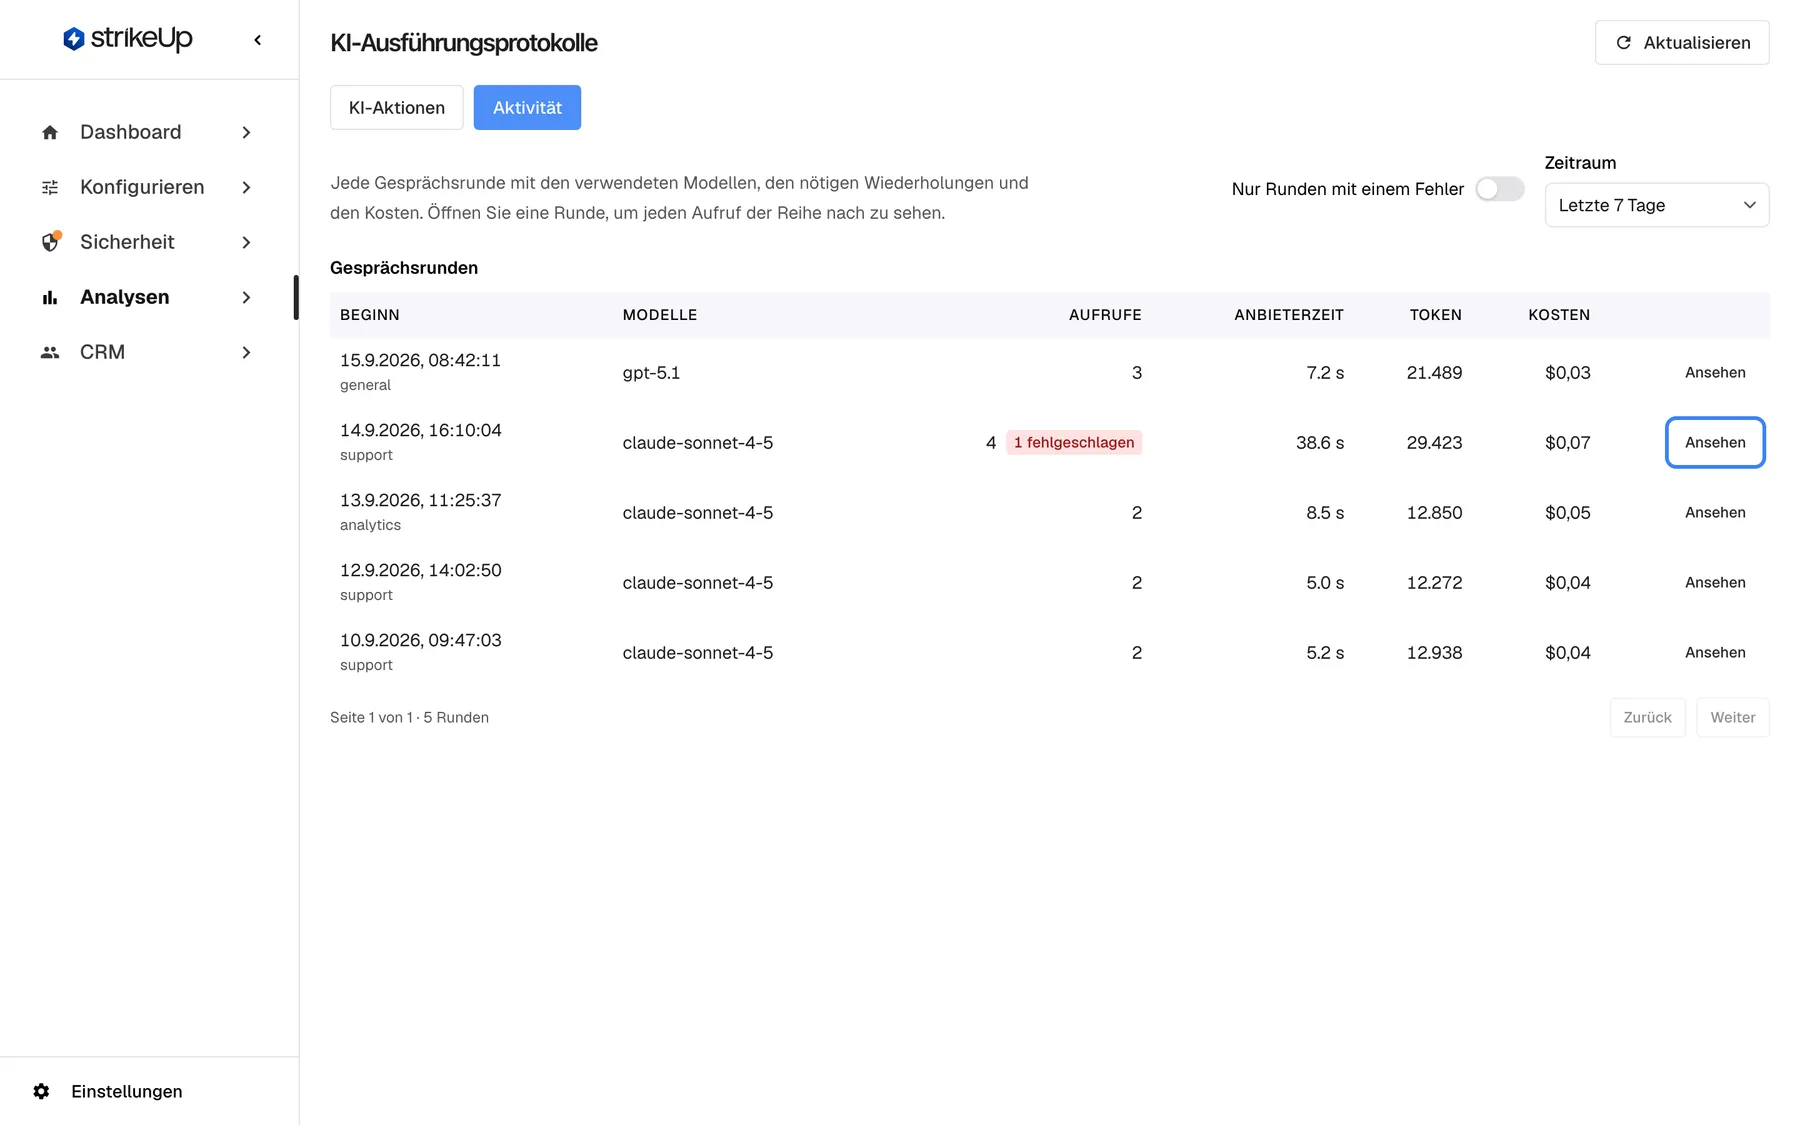Click the CRM people icon
The width and height of the screenshot is (1800, 1125).
click(x=50, y=352)
